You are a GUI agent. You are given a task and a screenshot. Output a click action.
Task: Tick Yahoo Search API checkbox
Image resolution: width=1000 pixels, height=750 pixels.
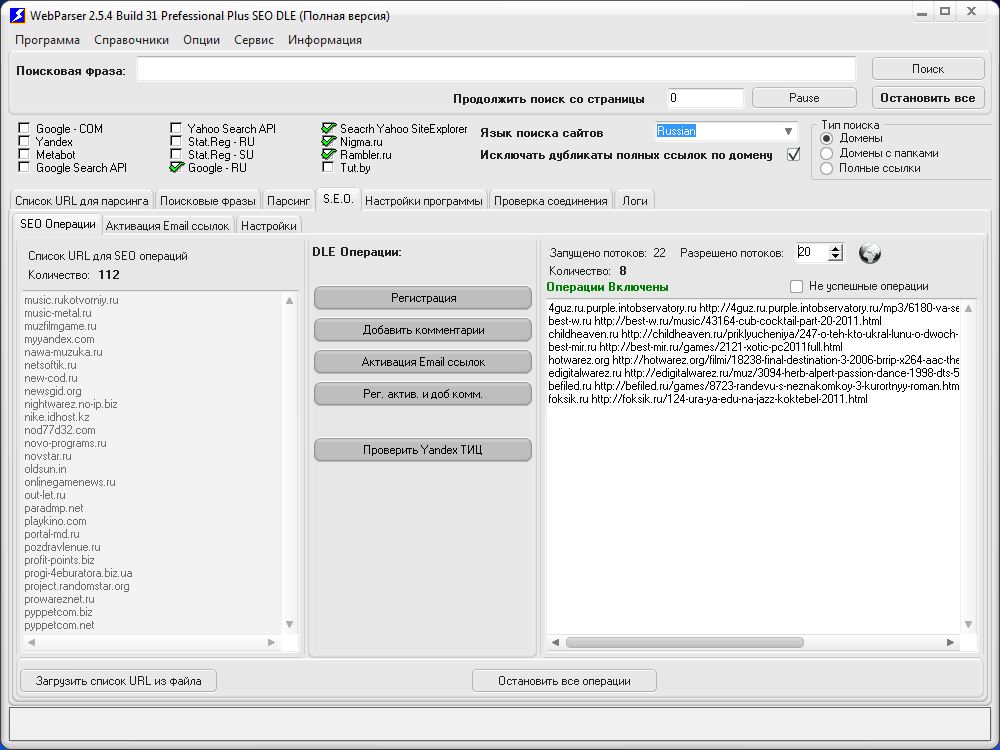coord(176,128)
